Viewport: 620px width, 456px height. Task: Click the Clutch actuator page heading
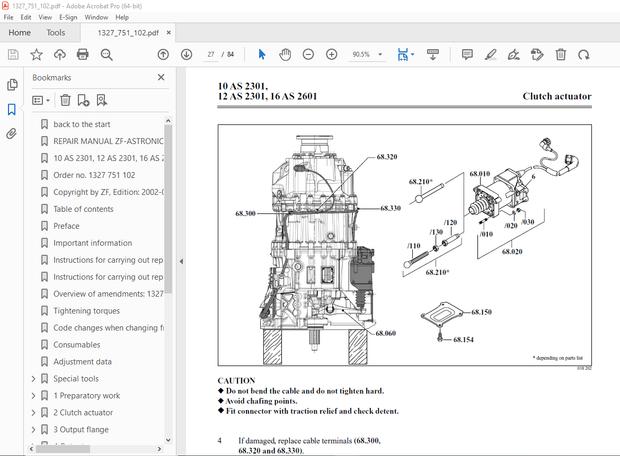coord(557,96)
